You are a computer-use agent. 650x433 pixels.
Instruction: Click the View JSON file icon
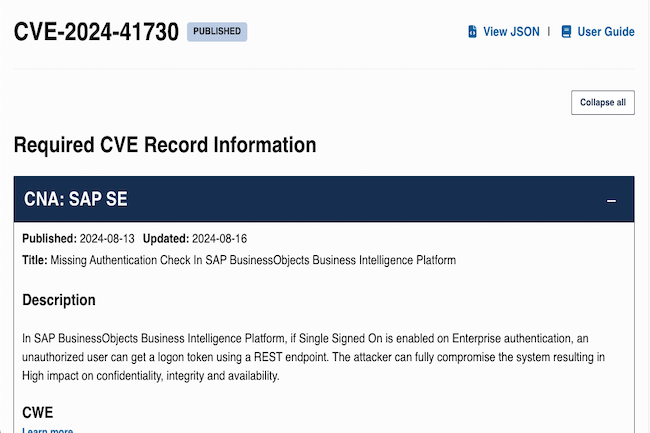pos(473,32)
